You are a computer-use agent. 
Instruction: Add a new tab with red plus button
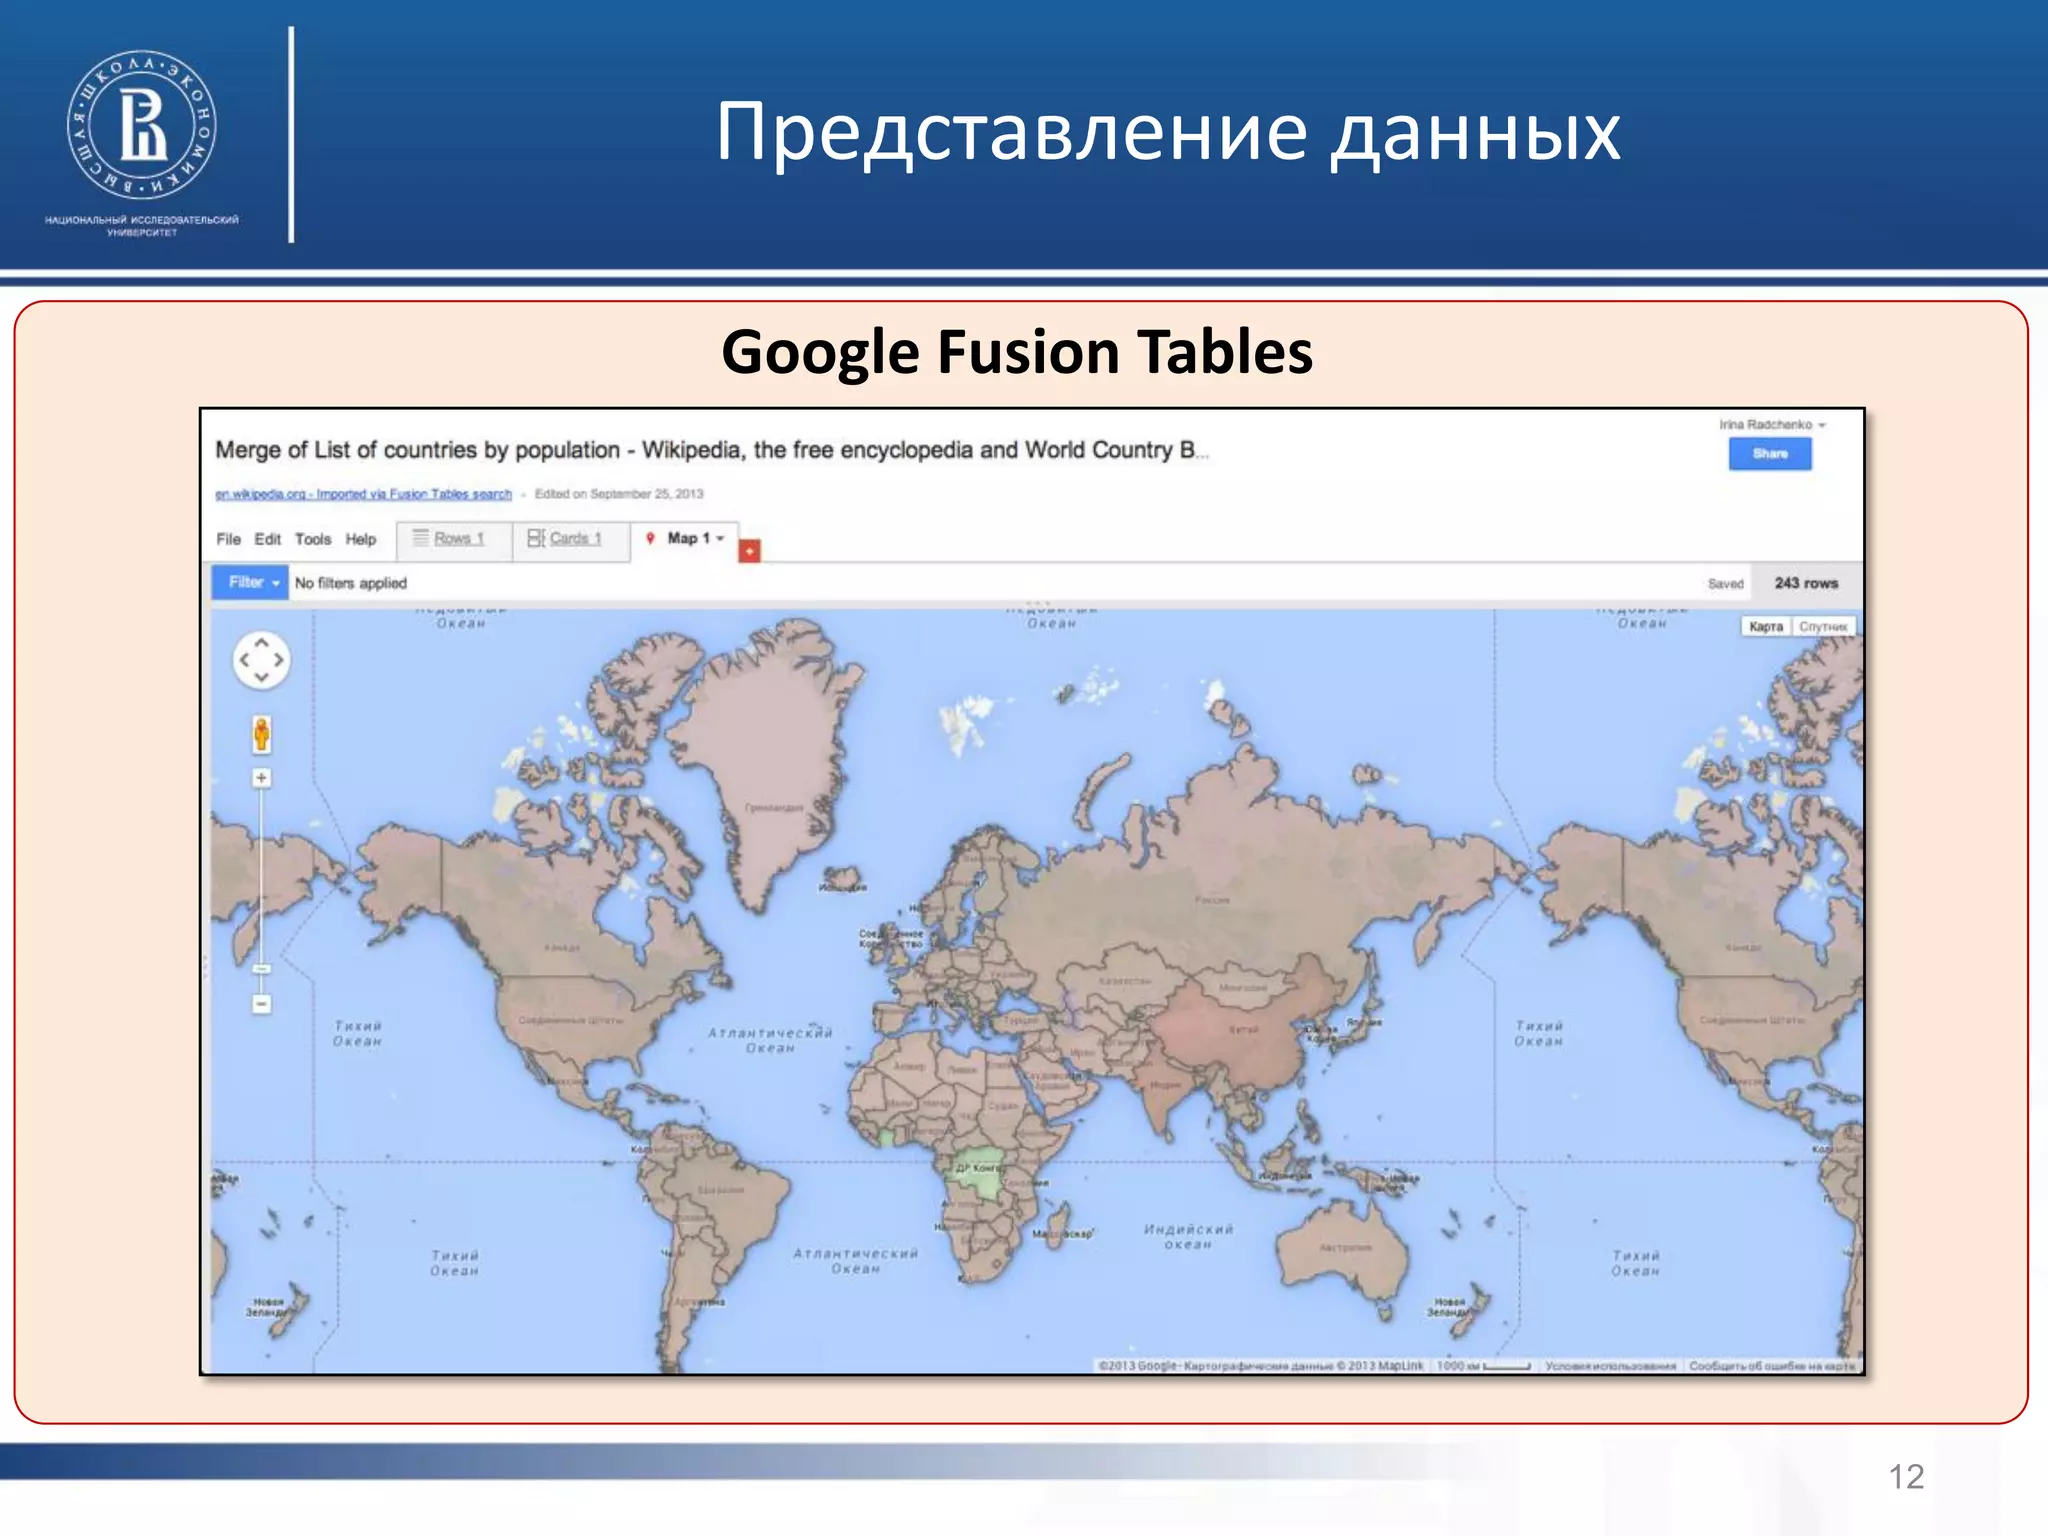click(749, 551)
